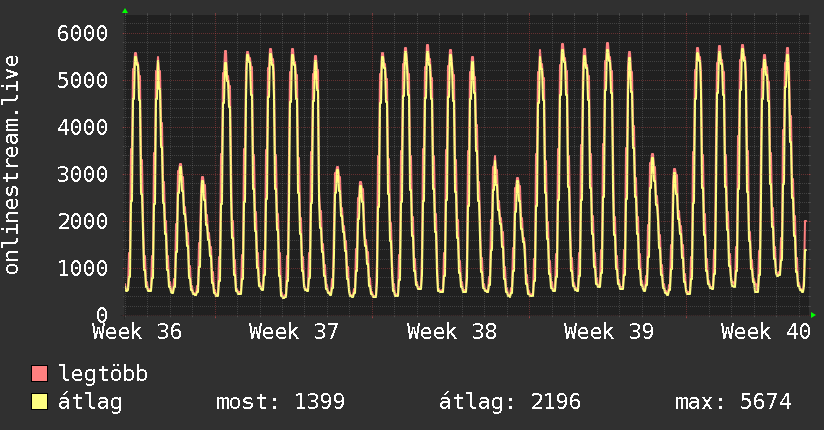The height and width of the screenshot is (430, 824).
Task: Click the 5000 y-axis value
Action: click(83, 80)
